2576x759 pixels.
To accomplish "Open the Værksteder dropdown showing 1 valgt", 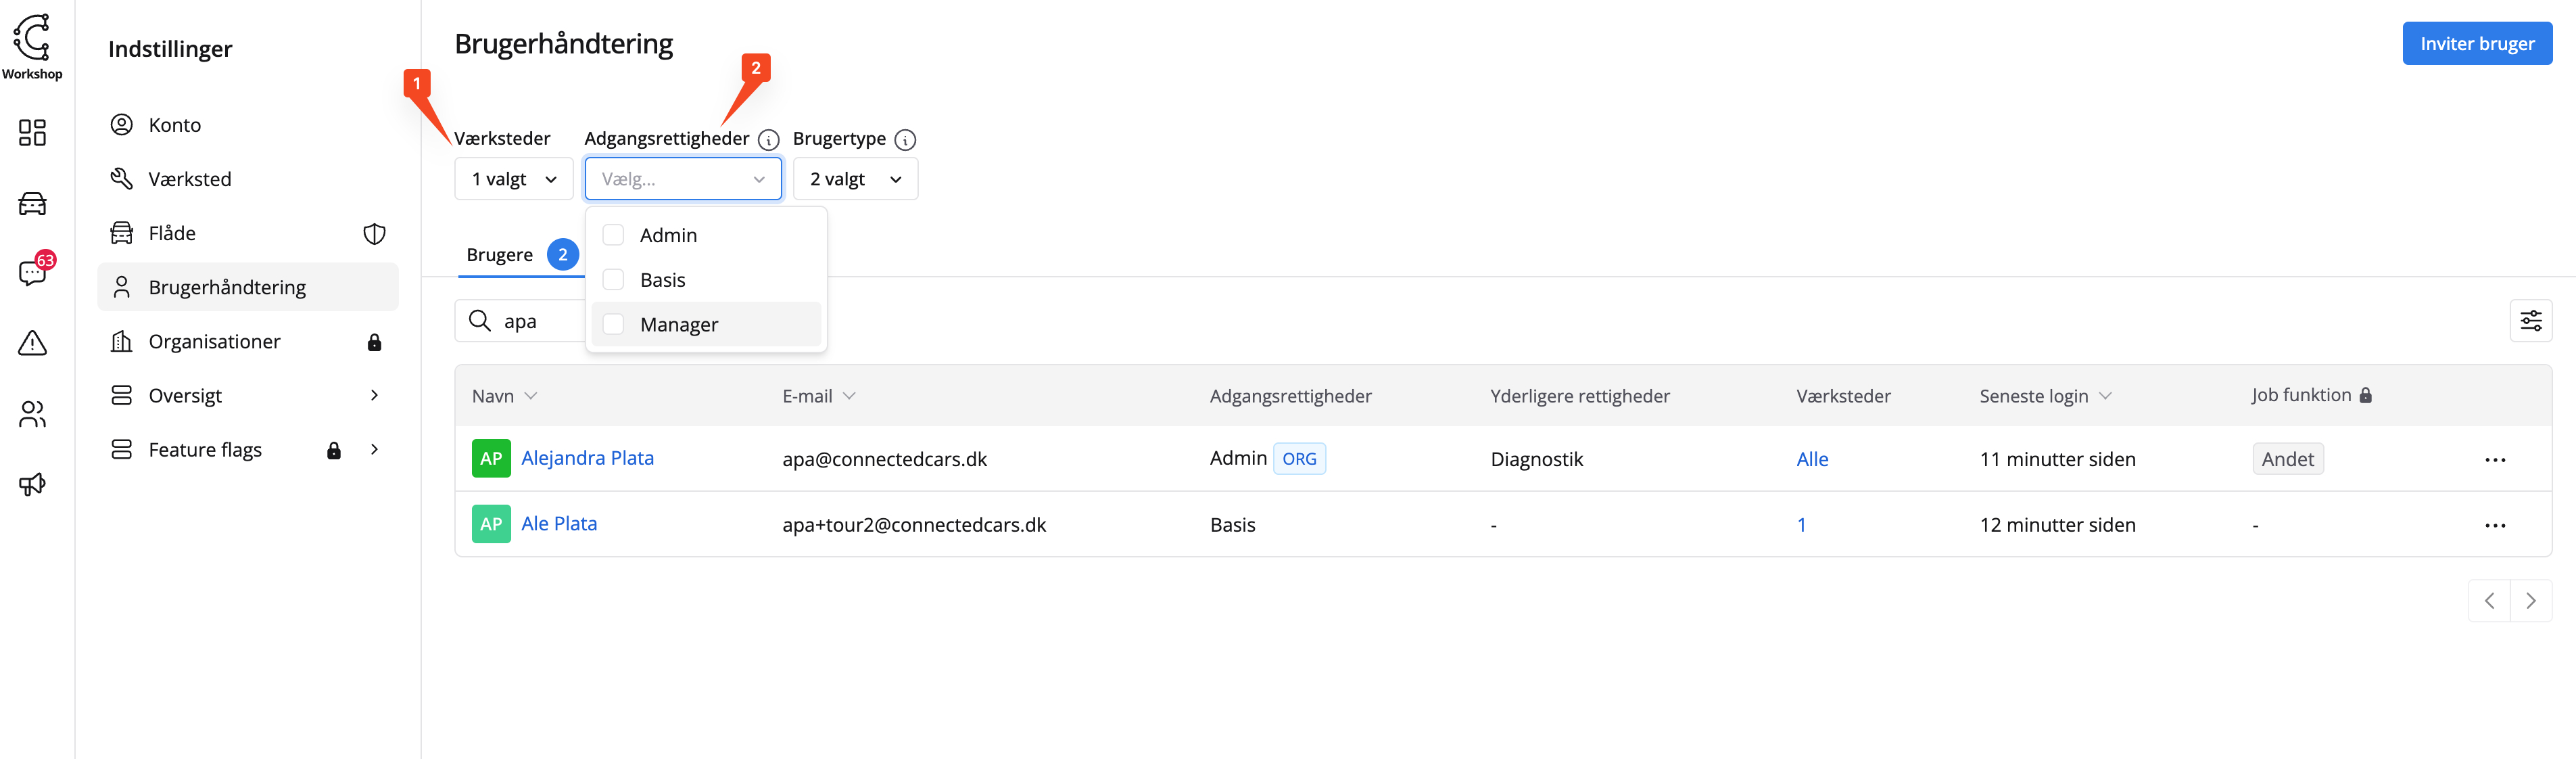I will pyautogui.click(x=514, y=180).
